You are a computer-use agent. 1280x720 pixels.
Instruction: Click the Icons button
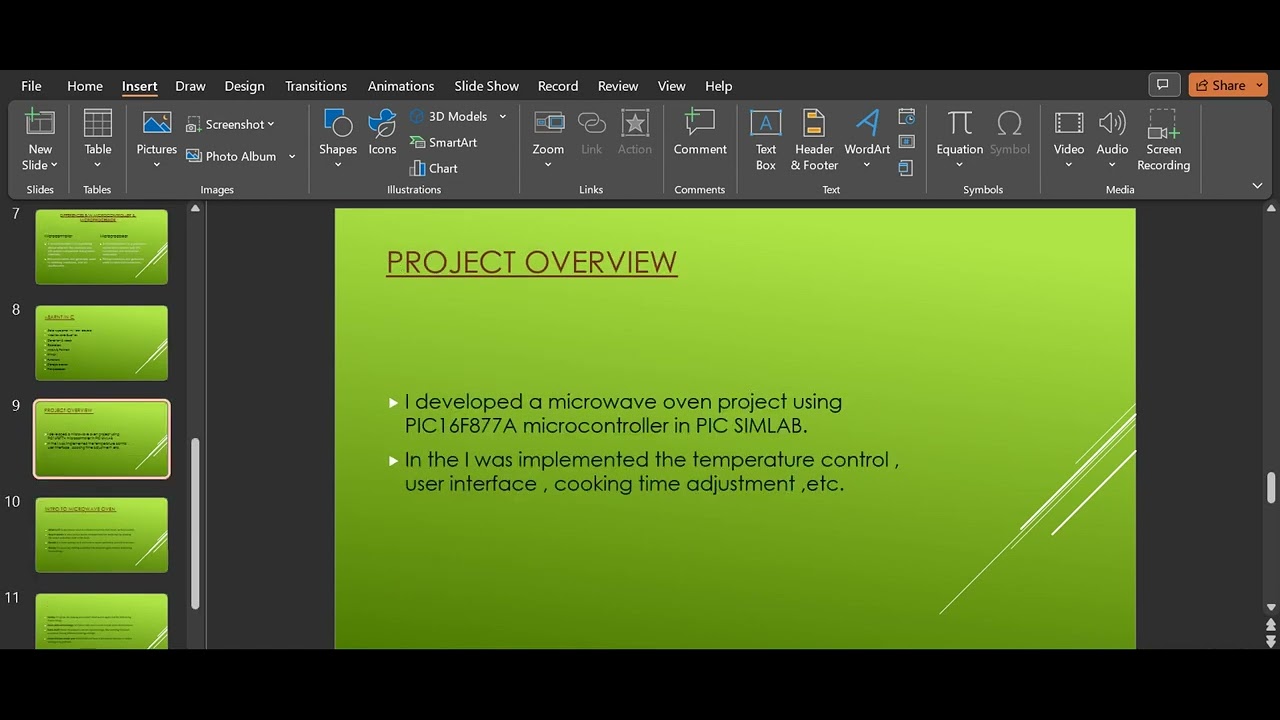pos(382,132)
